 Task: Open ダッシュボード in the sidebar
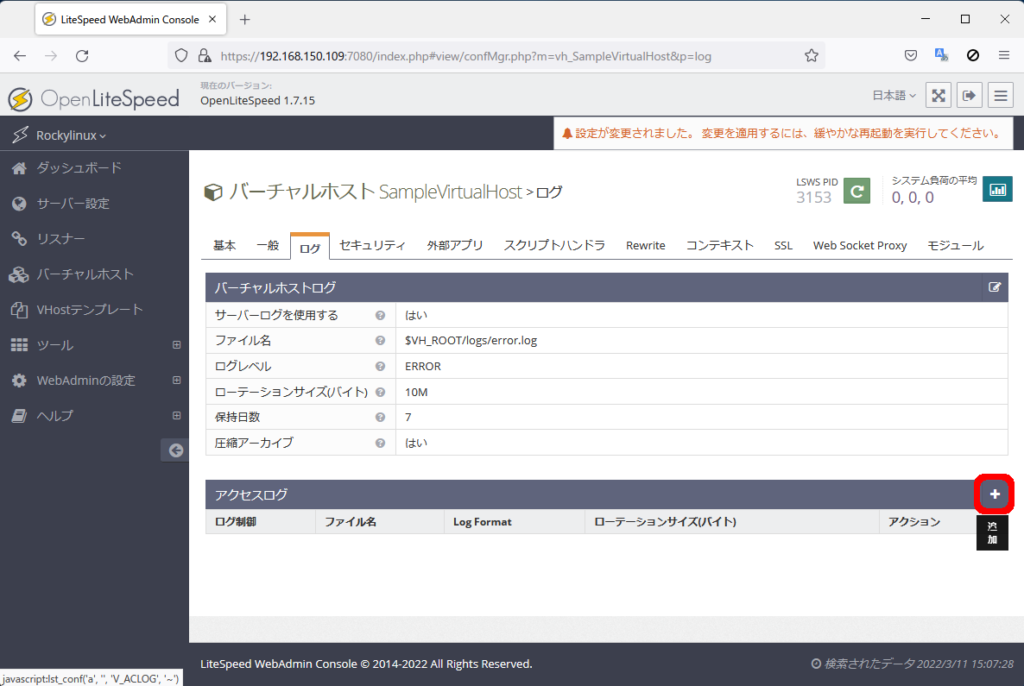pyautogui.click(x=78, y=168)
